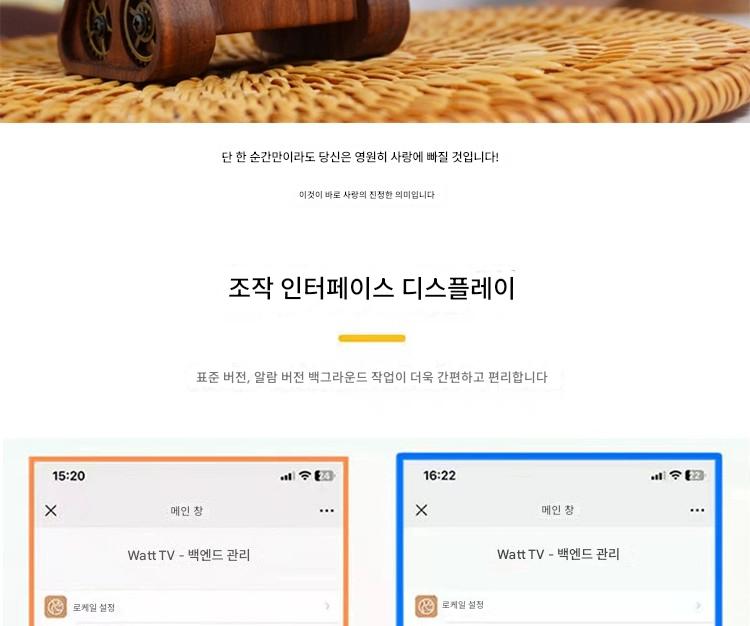Click the signal bars icon in 16:22 phone
This screenshot has height=626, width=750.
(658, 476)
